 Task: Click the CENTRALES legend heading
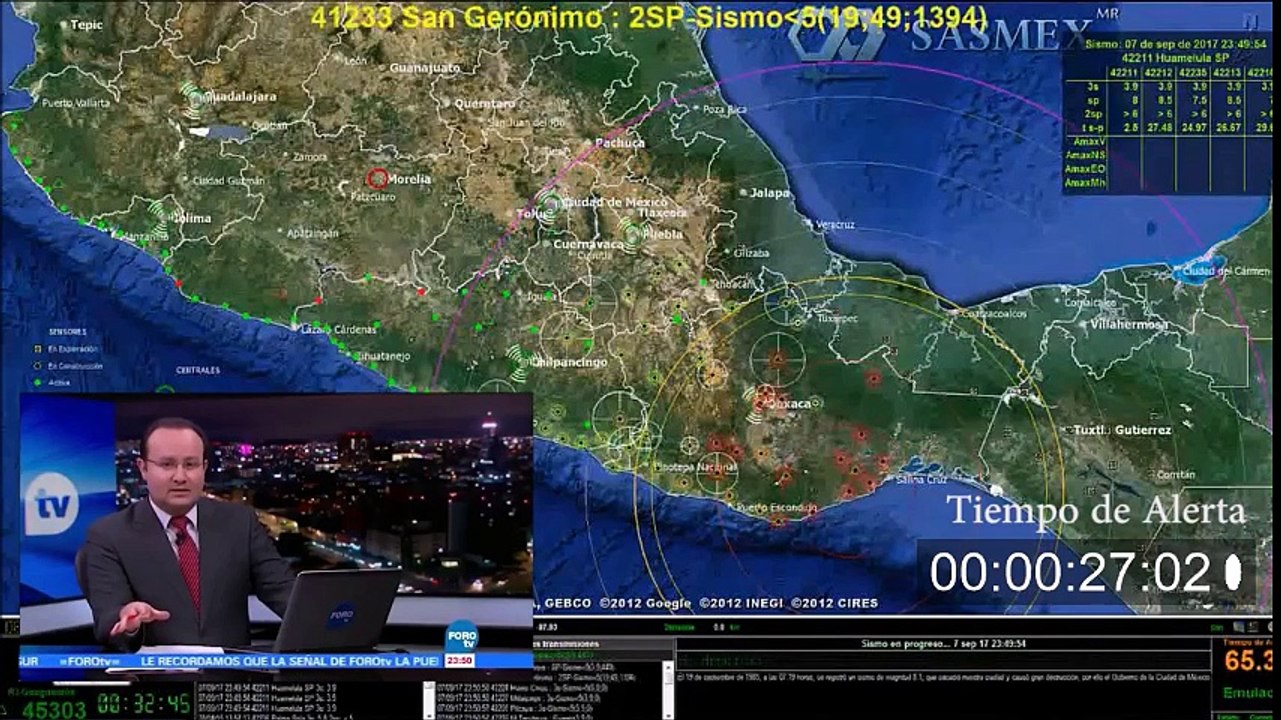198,370
